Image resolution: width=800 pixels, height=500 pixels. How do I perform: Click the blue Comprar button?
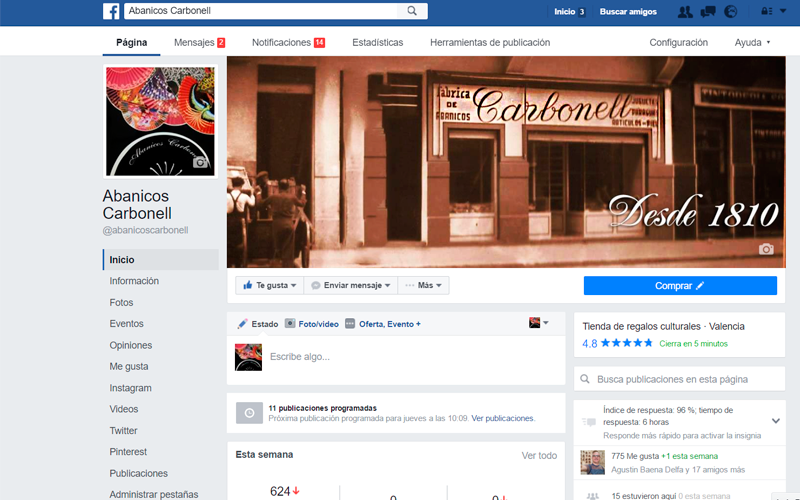680,286
